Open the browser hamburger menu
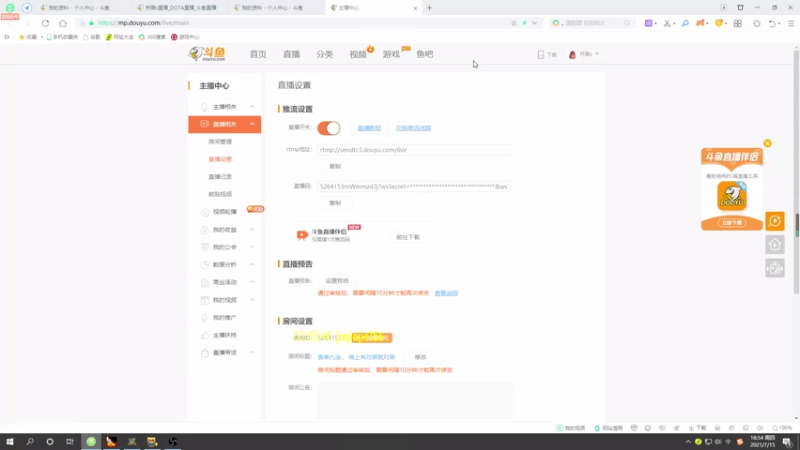The width and height of the screenshot is (800, 450). (791, 23)
